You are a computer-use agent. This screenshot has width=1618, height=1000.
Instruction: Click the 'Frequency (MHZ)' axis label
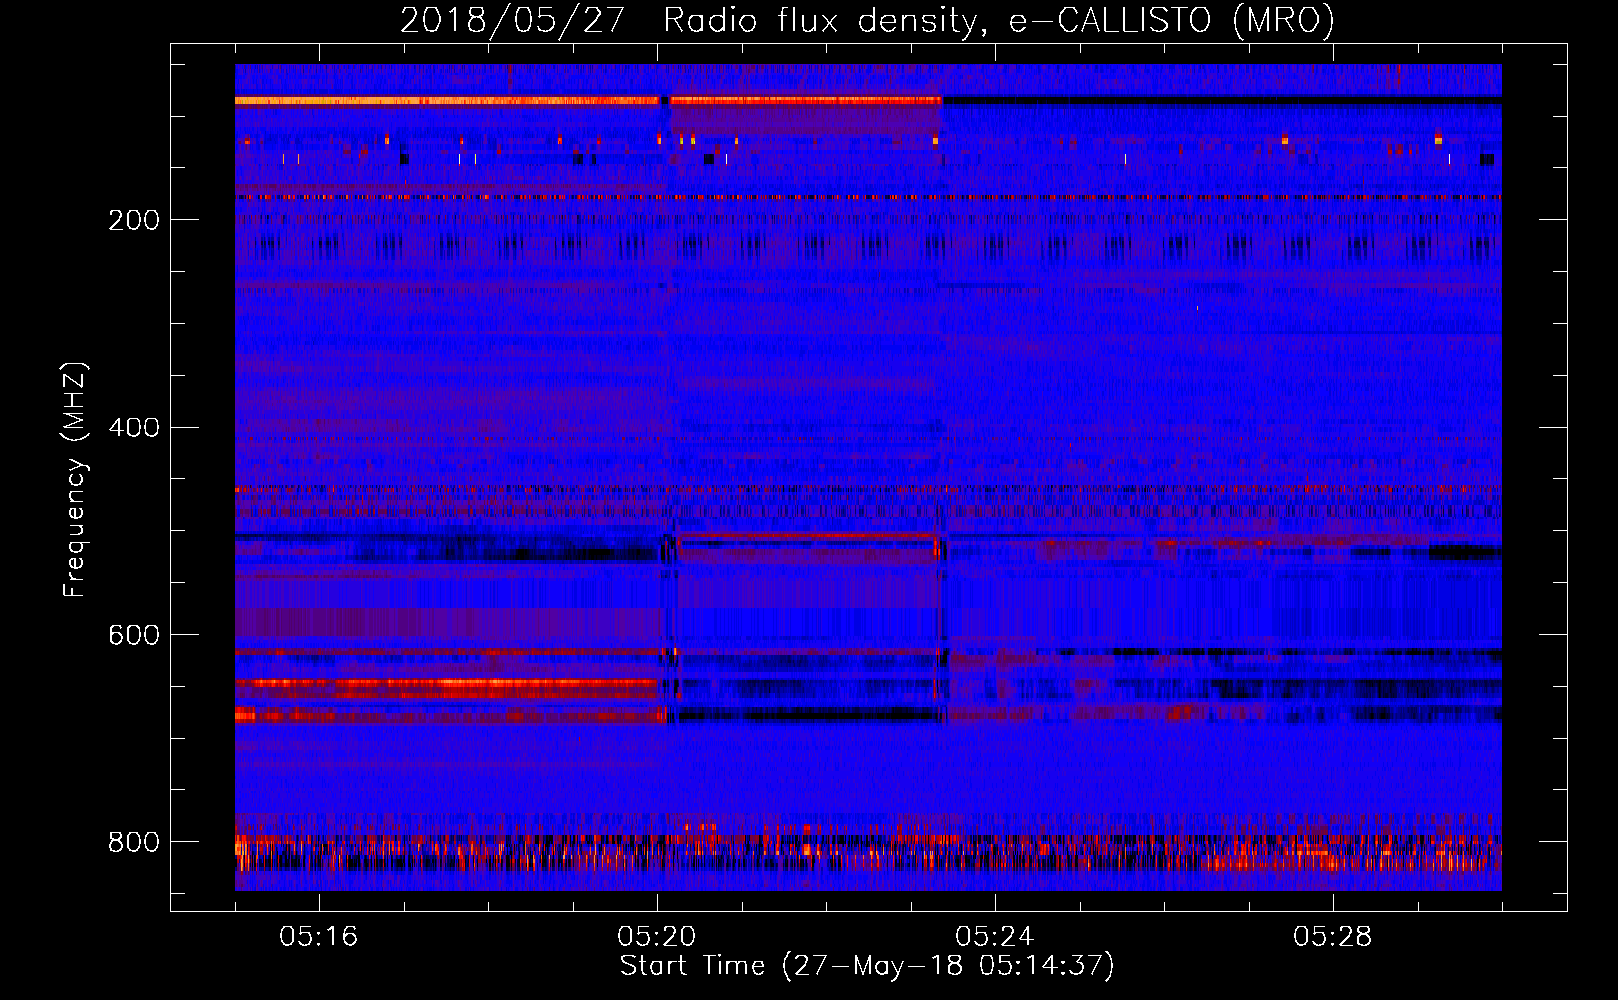coord(75,480)
